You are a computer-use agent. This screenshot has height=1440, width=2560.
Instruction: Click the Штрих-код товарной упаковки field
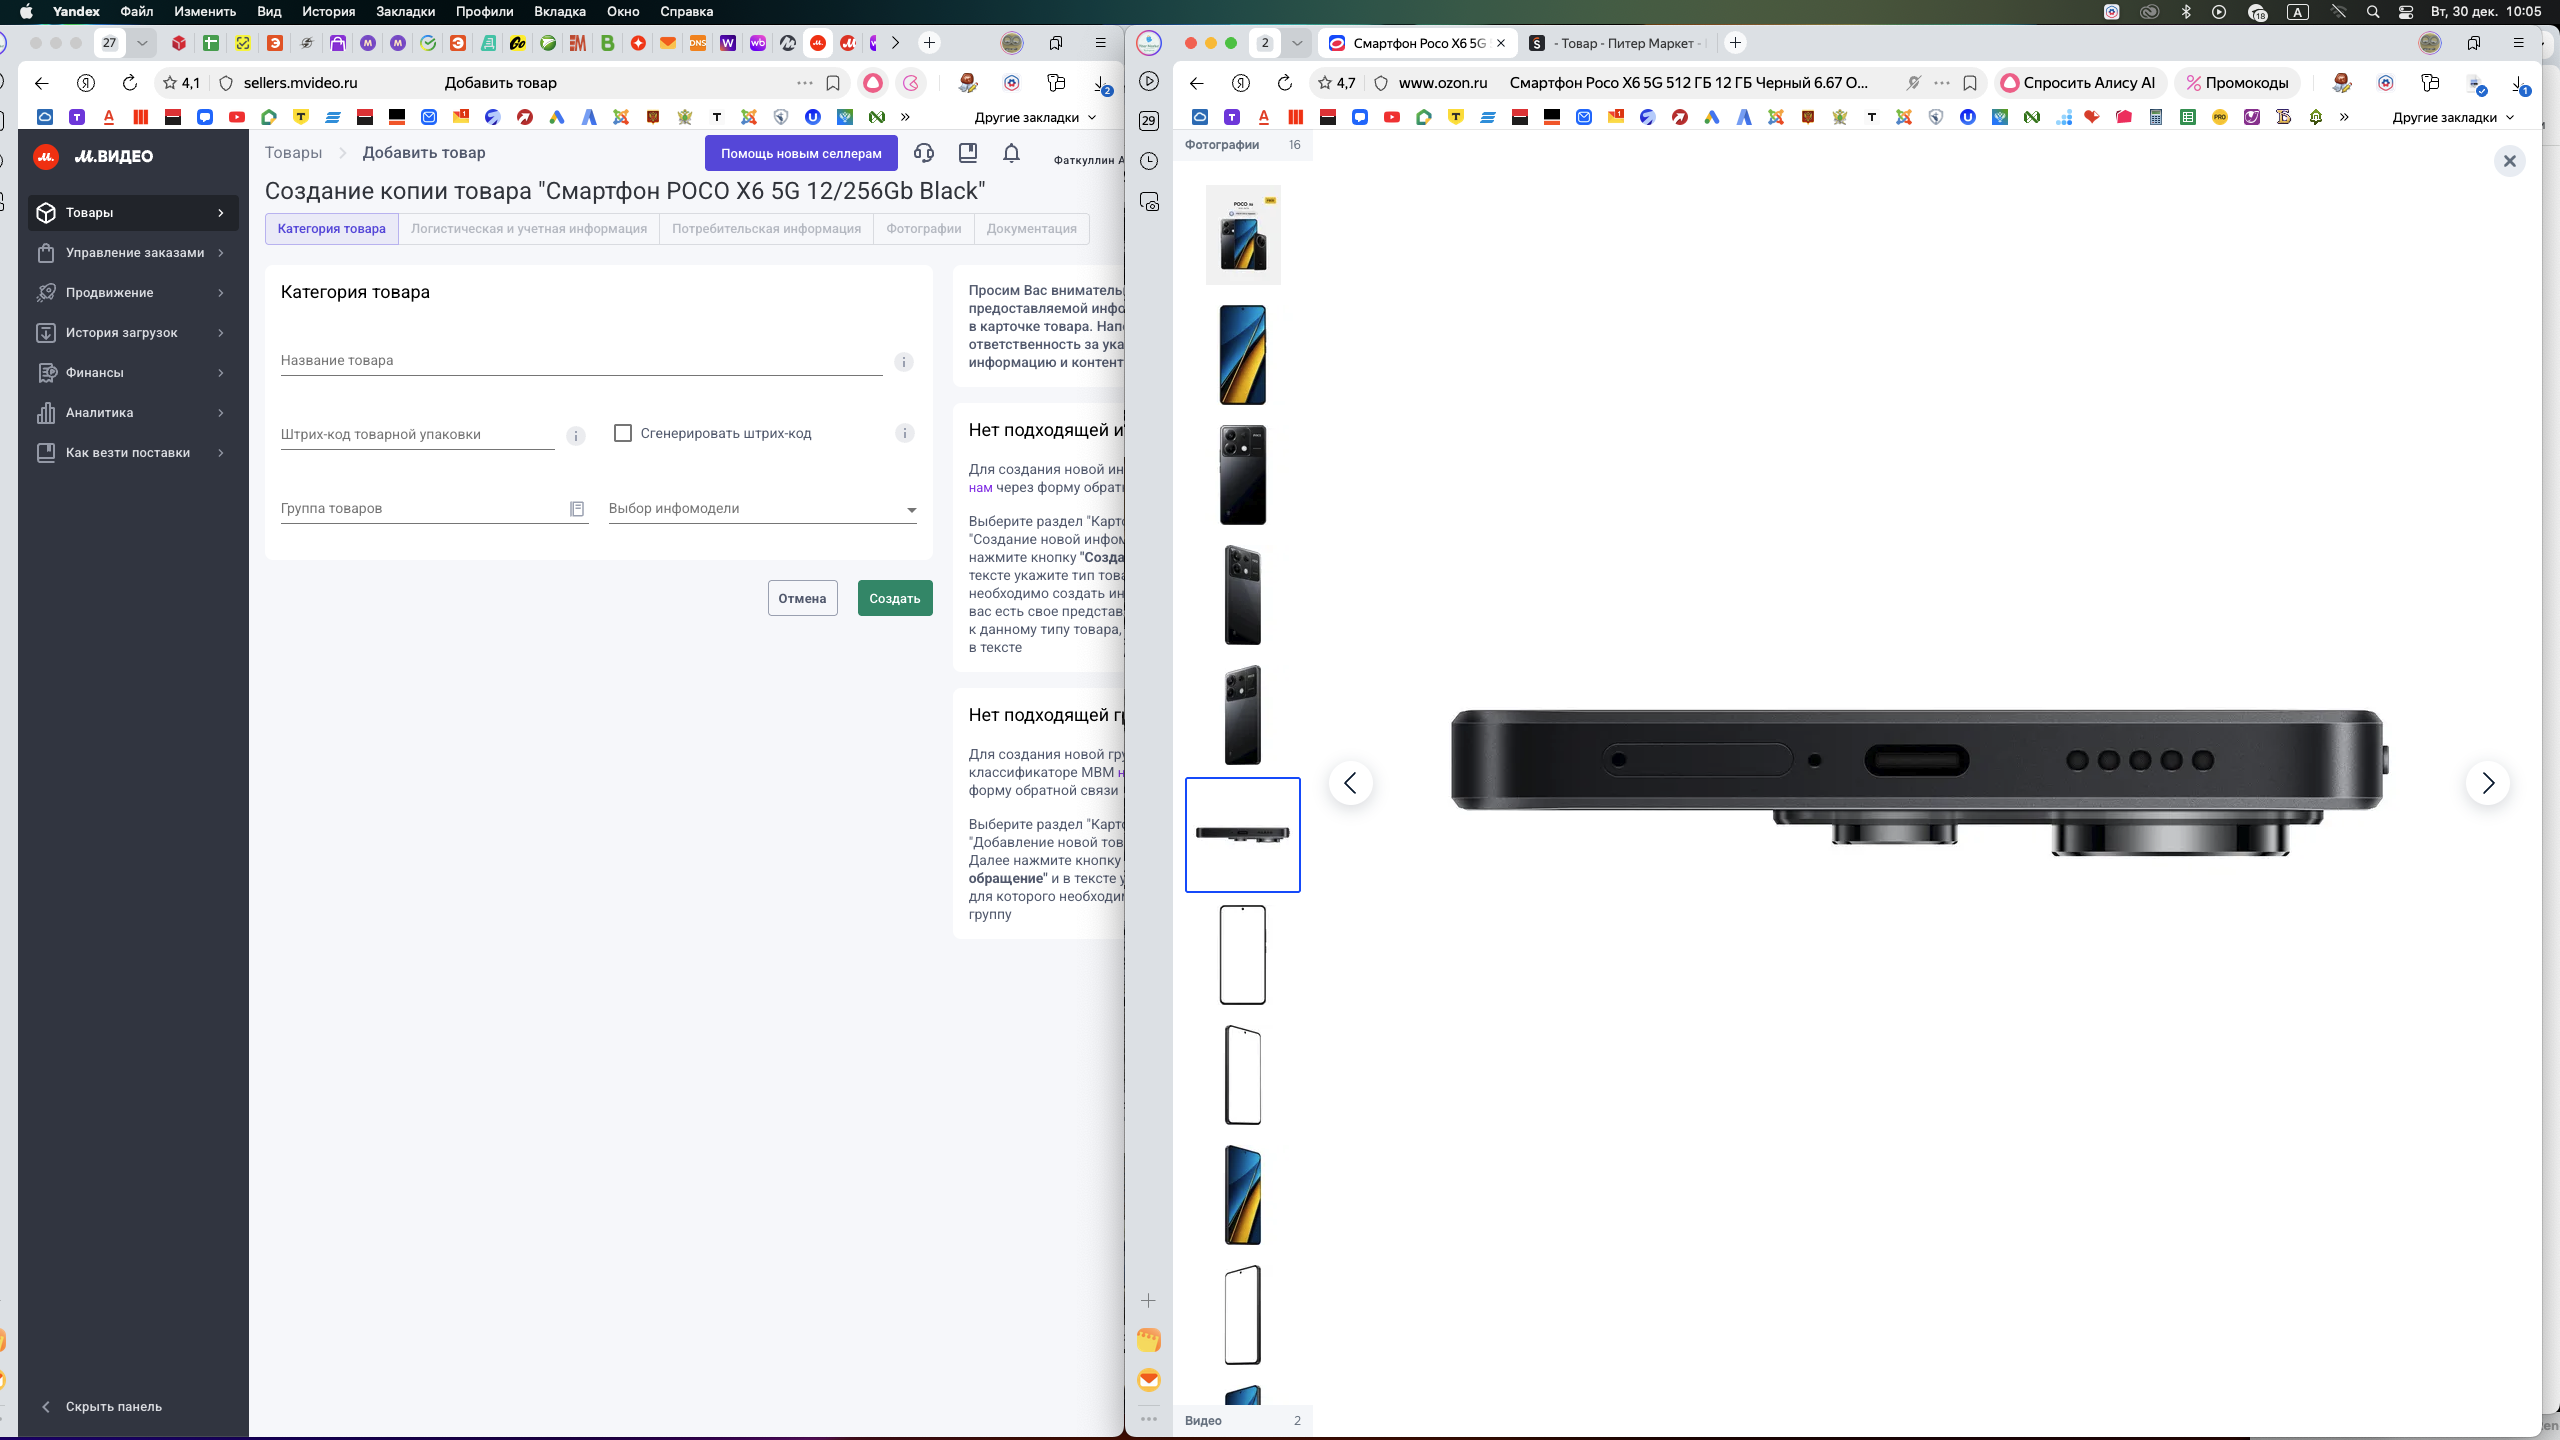tap(417, 435)
